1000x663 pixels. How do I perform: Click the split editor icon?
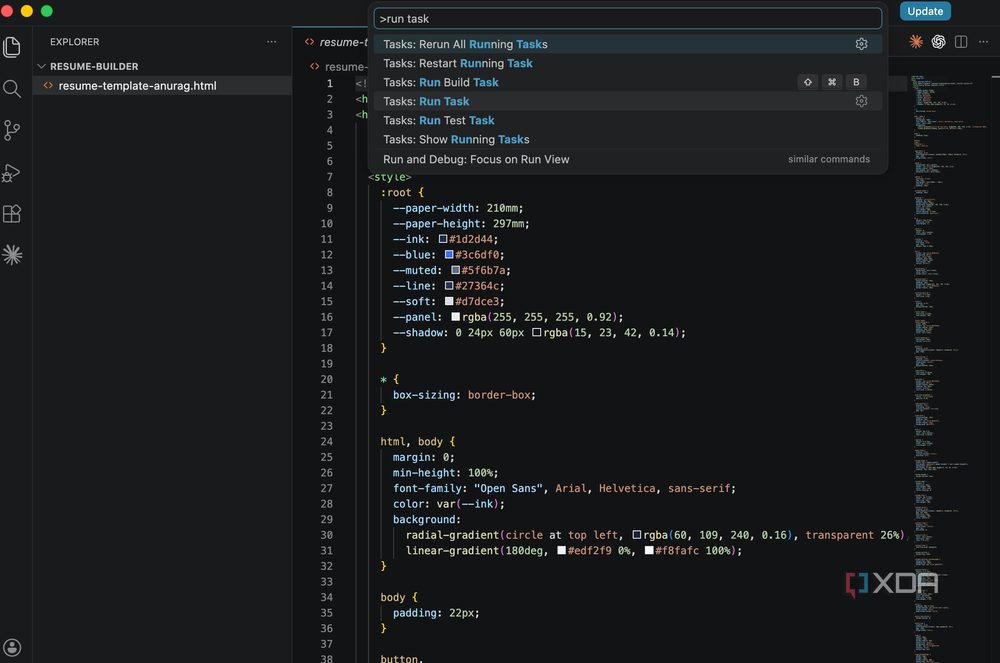[x=961, y=42]
